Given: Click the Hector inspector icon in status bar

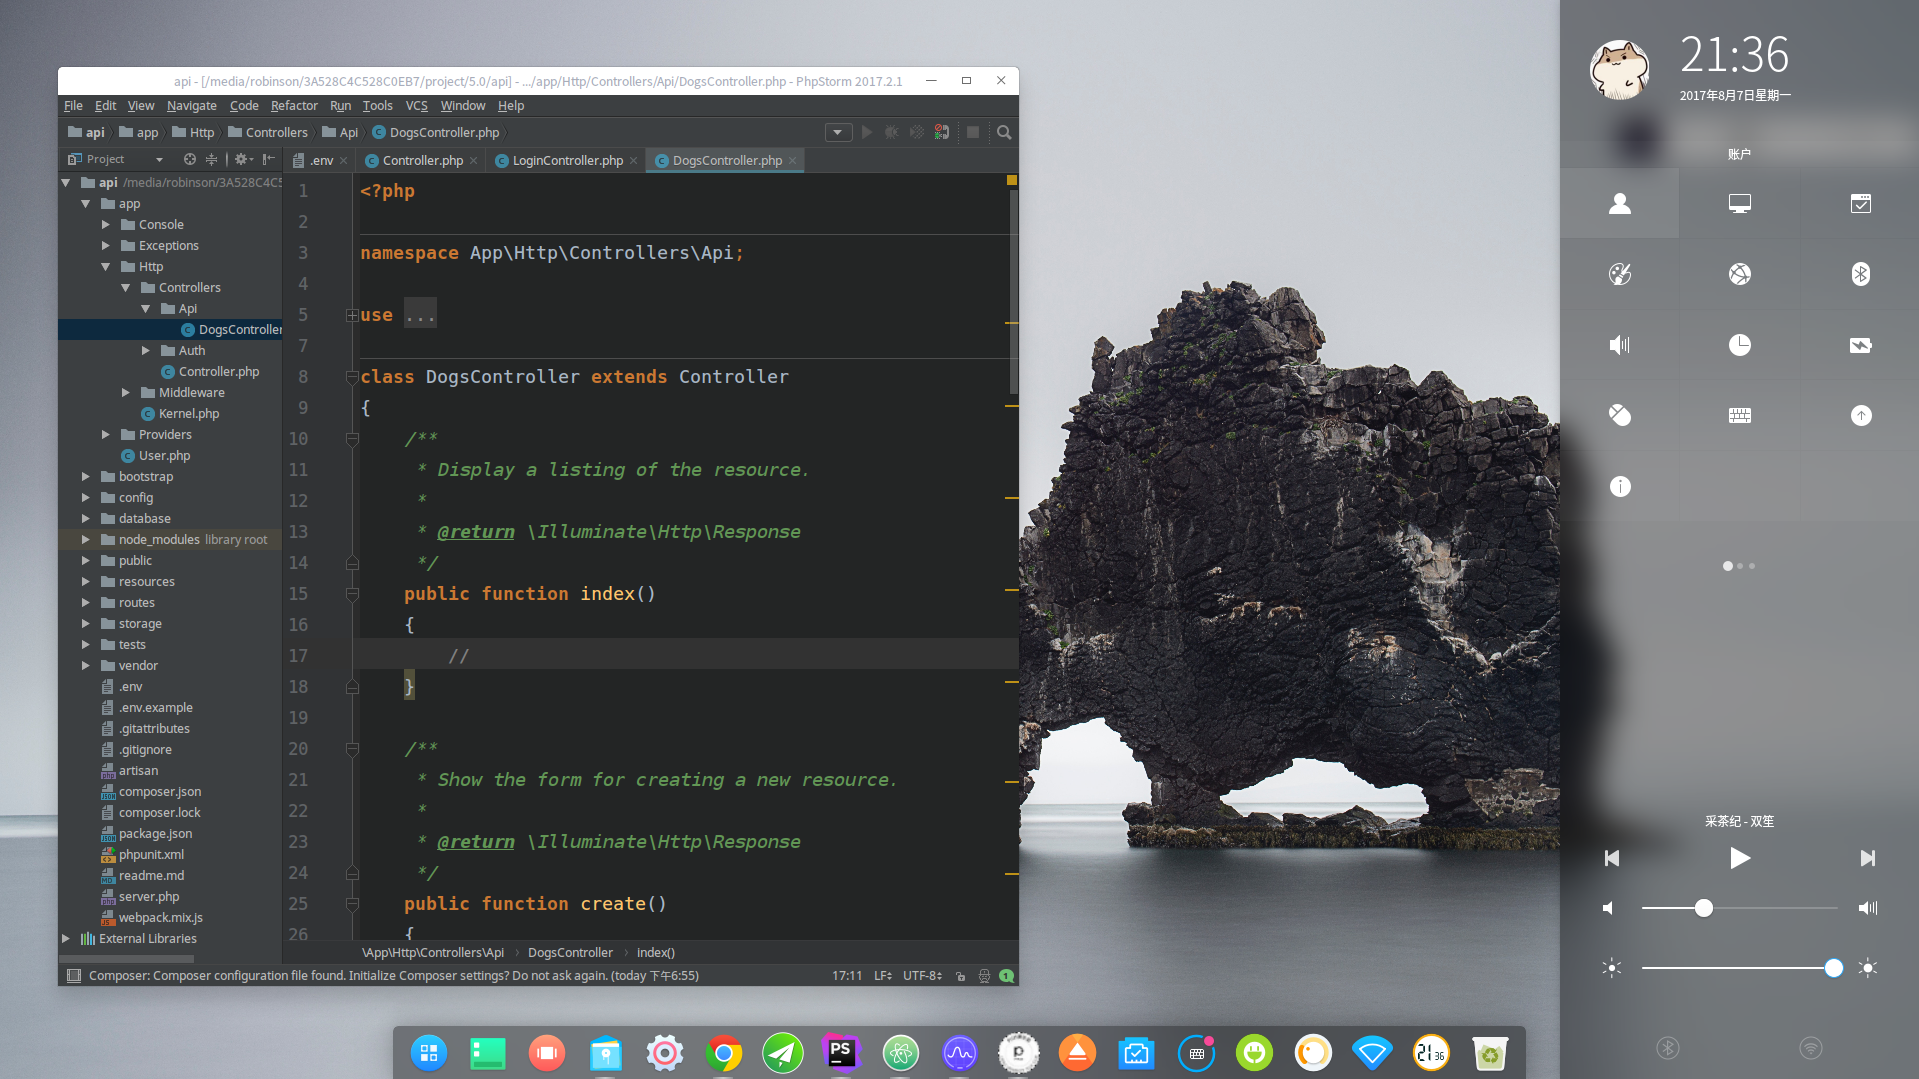Looking at the screenshot, I should 984,976.
